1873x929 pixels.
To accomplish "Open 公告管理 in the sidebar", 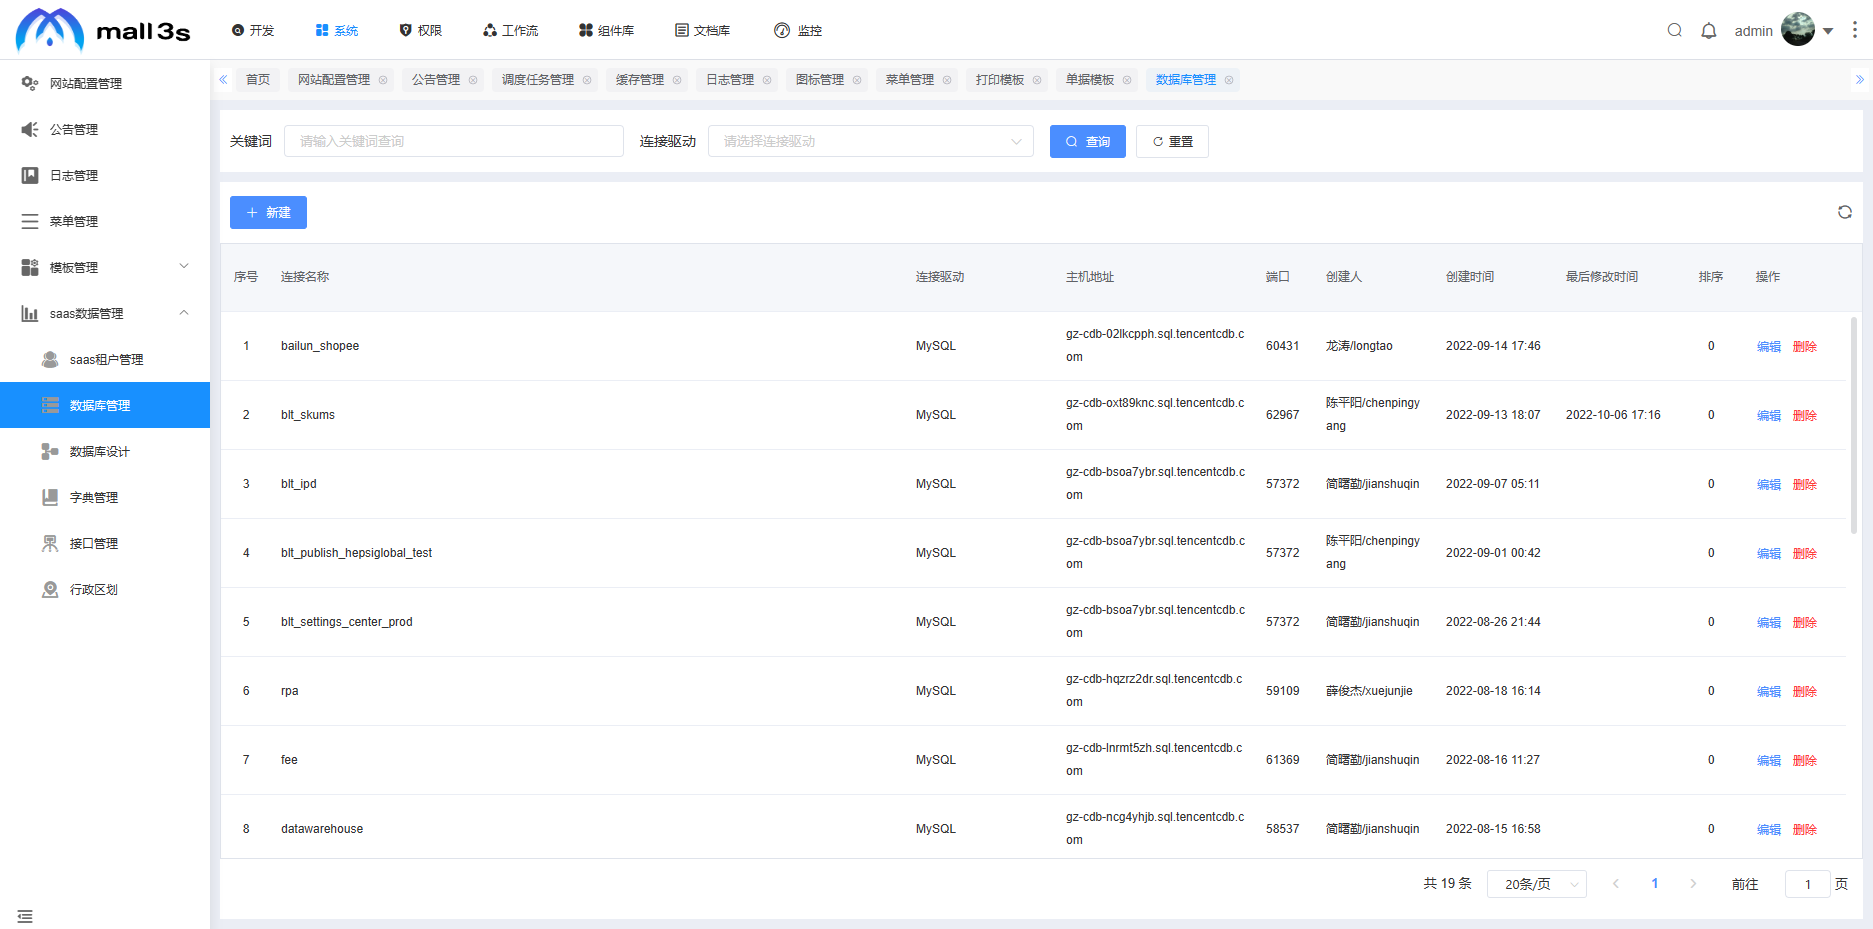I will pyautogui.click(x=105, y=129).
